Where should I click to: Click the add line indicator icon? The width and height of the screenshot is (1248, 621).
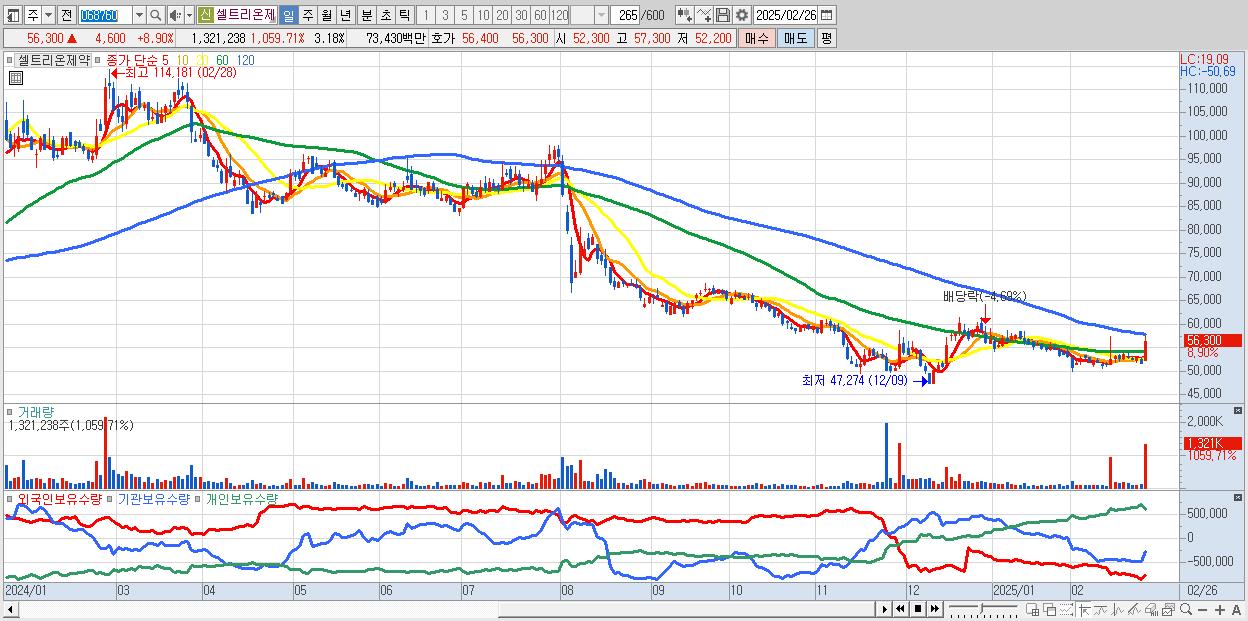704,15
